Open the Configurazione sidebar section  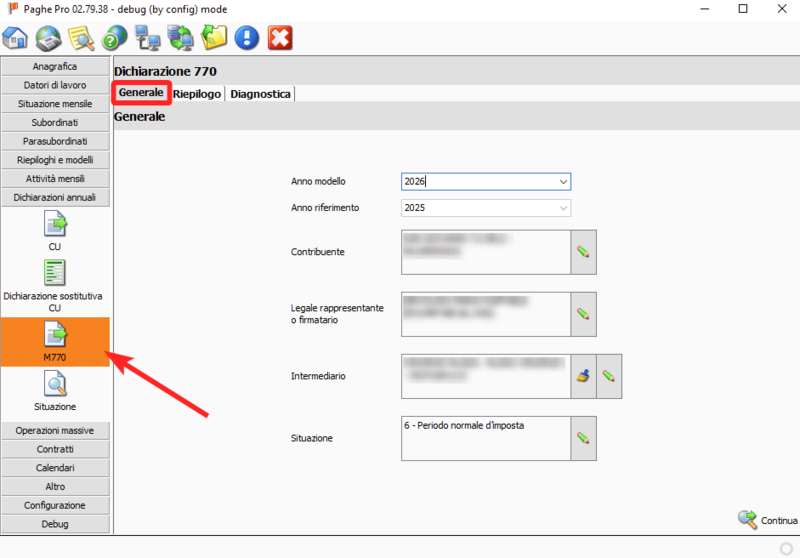(55, 505)
